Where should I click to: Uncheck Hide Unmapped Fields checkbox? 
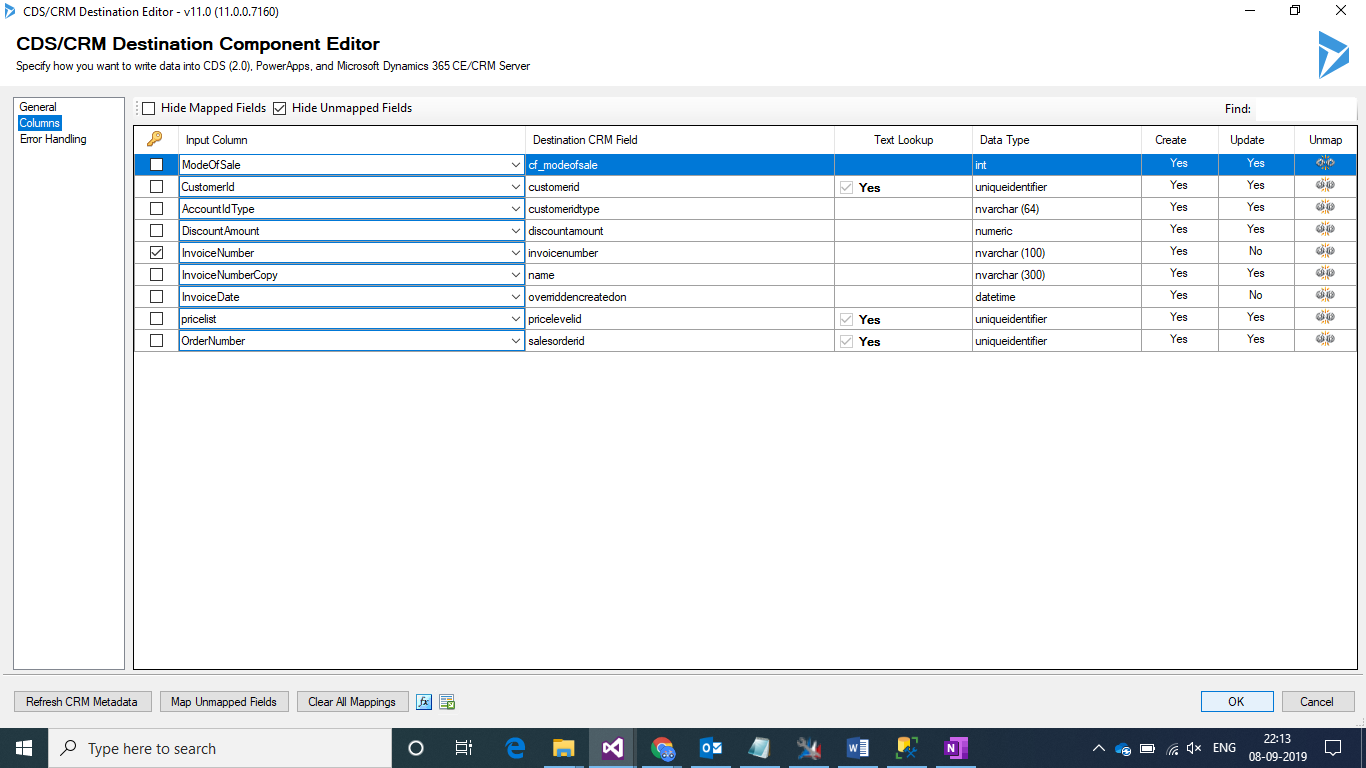(x=280, y=108)
